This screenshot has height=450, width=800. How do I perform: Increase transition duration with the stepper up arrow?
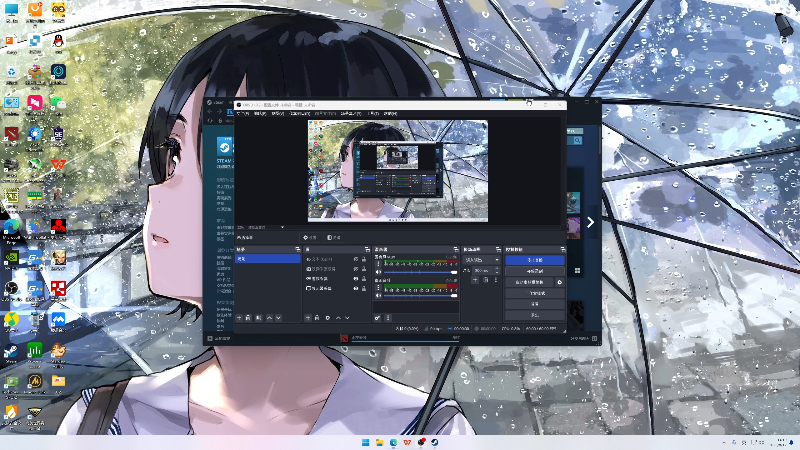497,269
